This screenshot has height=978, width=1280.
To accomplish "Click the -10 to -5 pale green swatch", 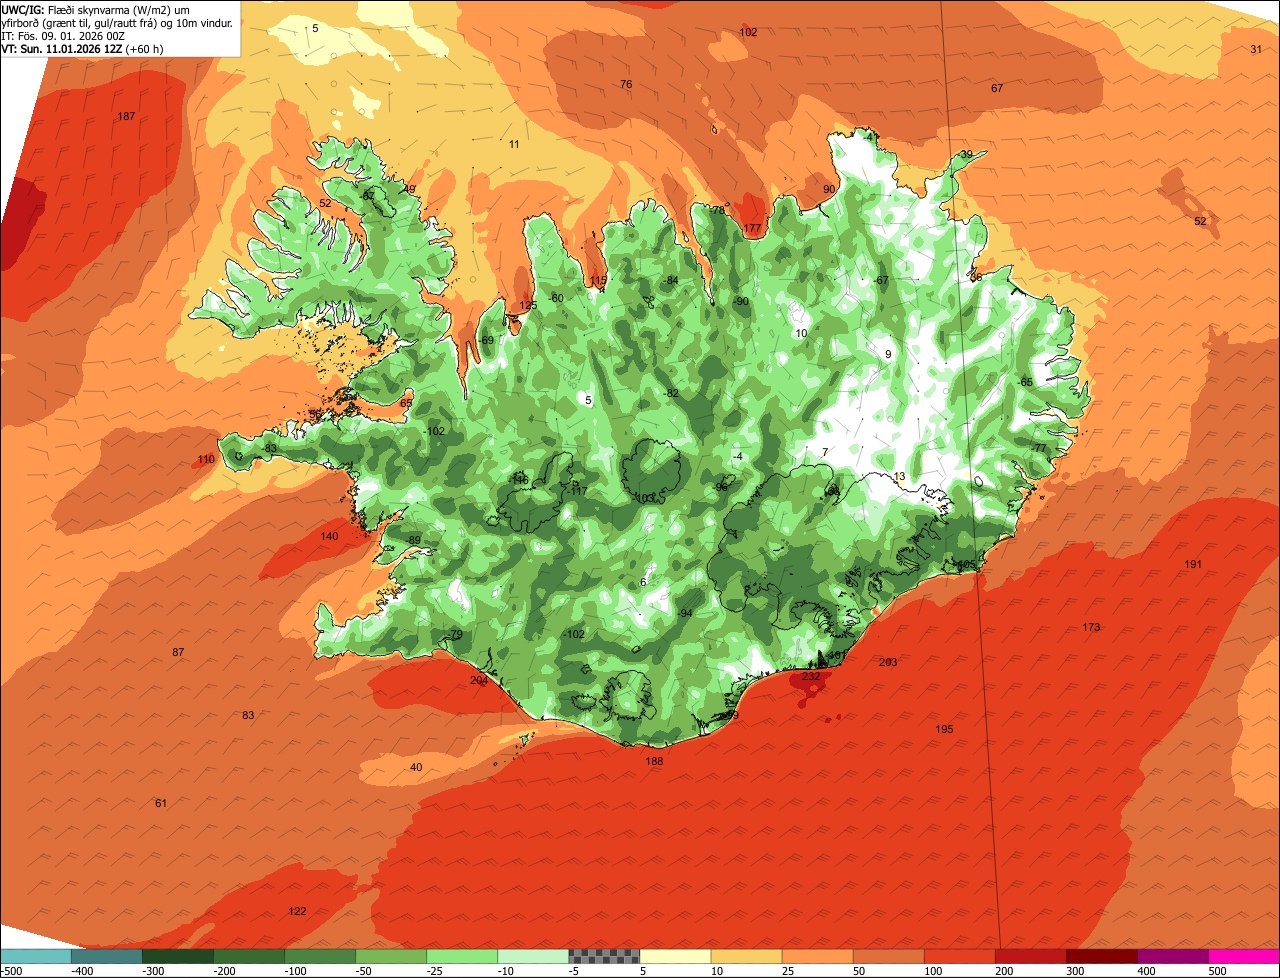I will coord(532,955).
